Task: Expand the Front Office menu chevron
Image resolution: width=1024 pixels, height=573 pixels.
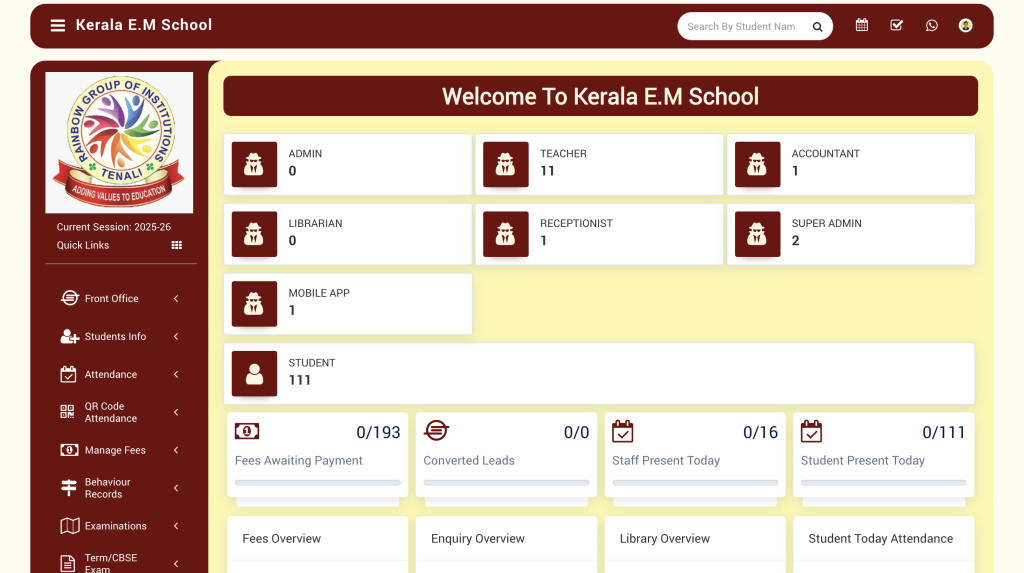Action: point(176,299)
